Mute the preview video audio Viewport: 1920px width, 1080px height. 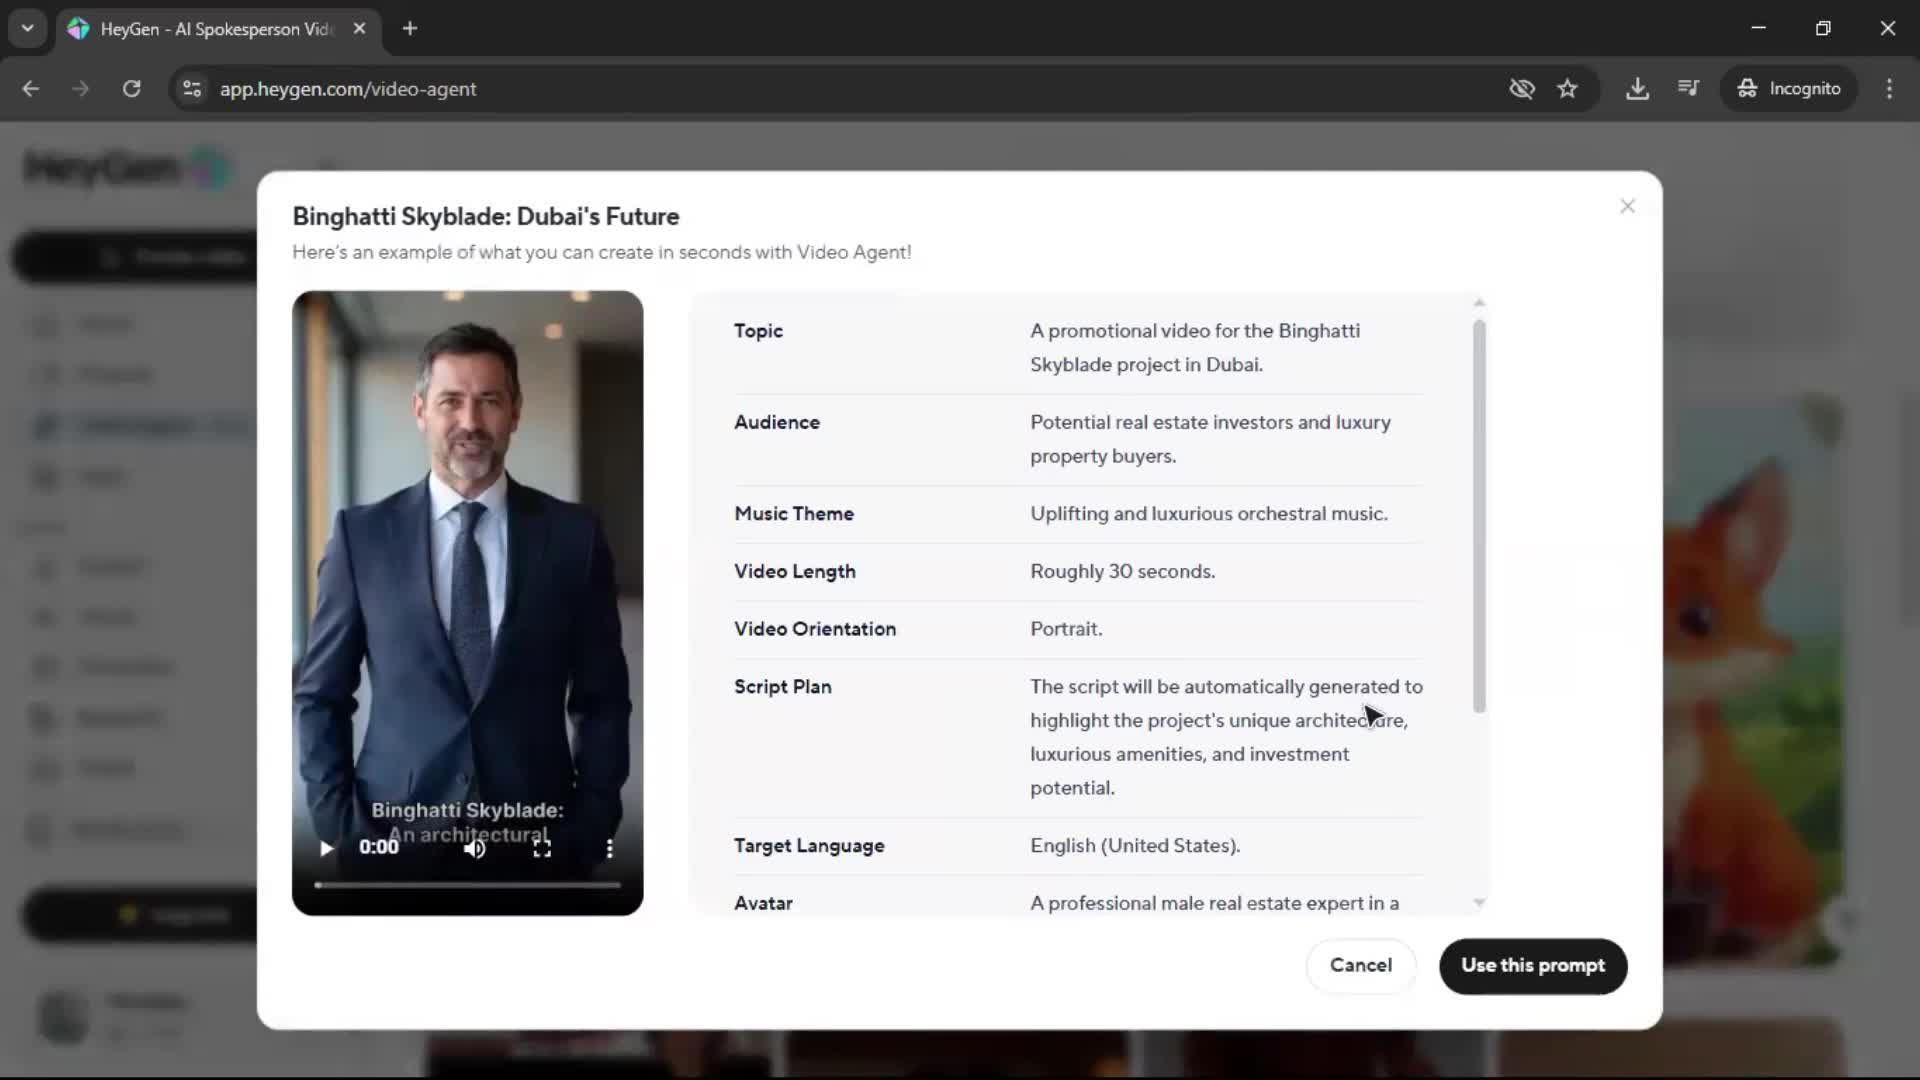click(x=475, y=848)
